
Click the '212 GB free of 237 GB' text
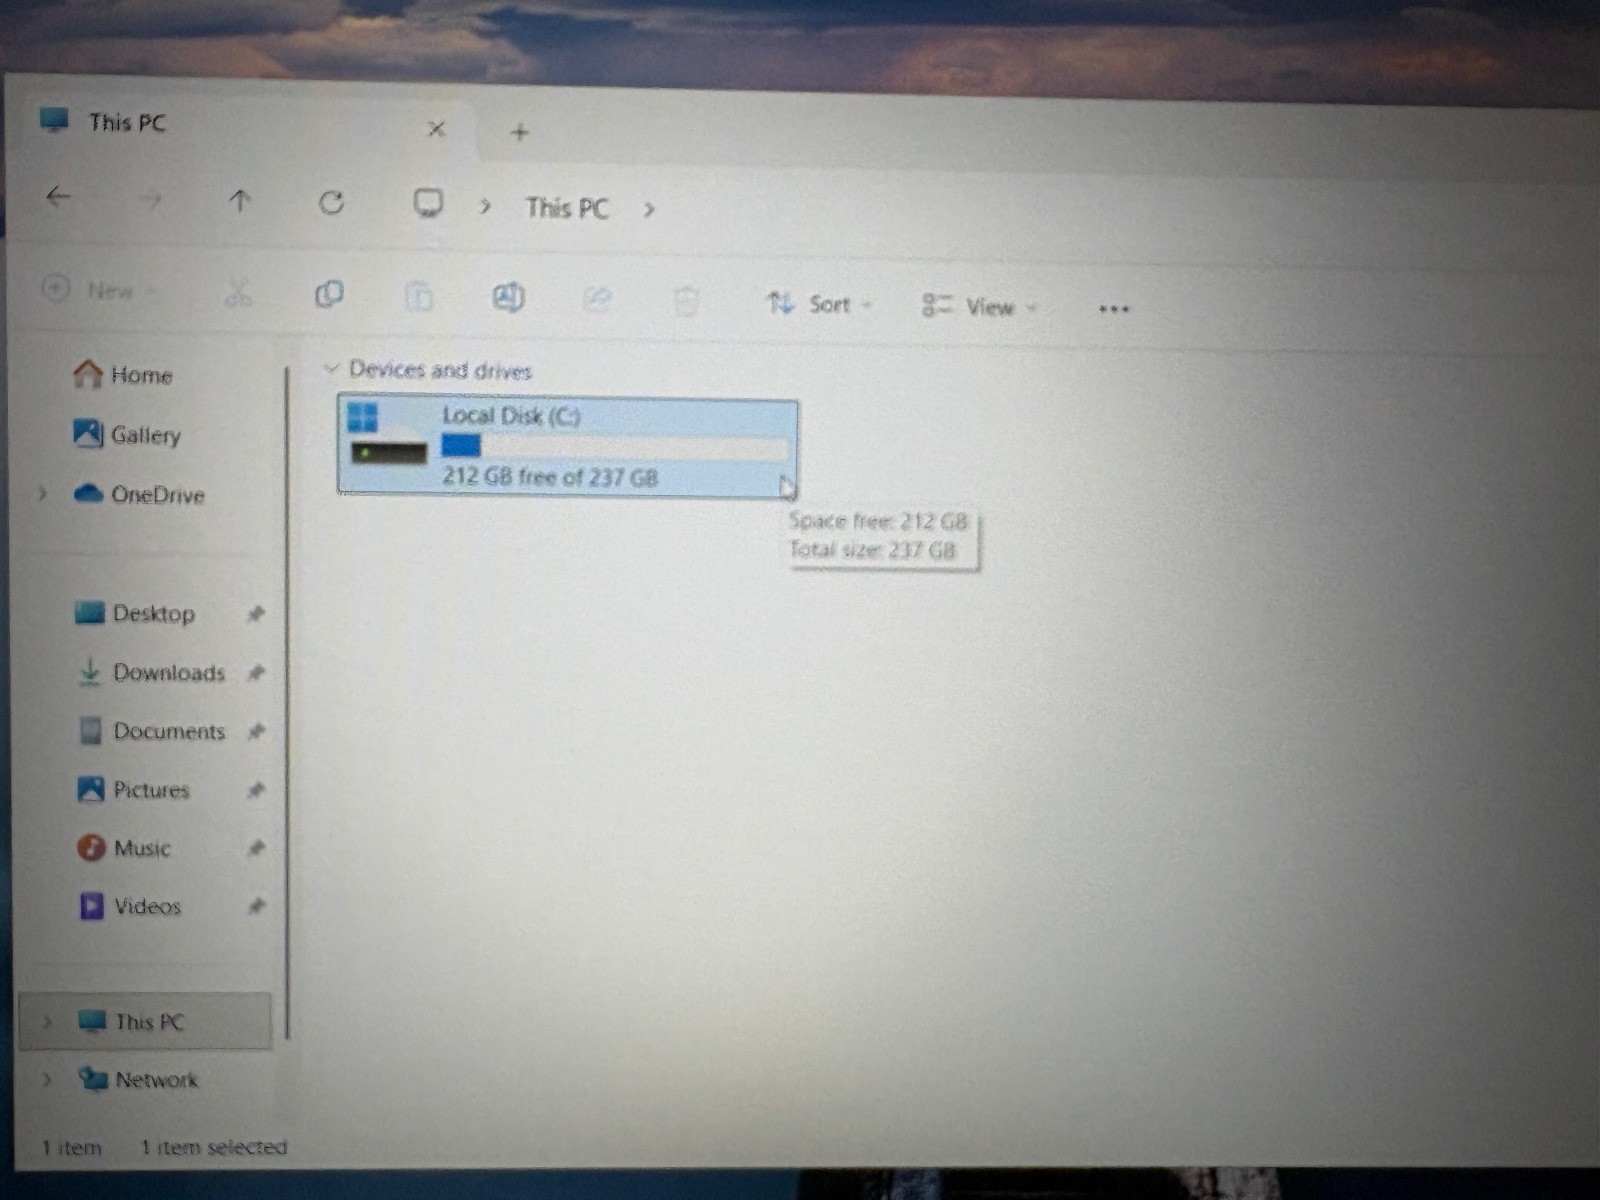(x=550, y=477)
